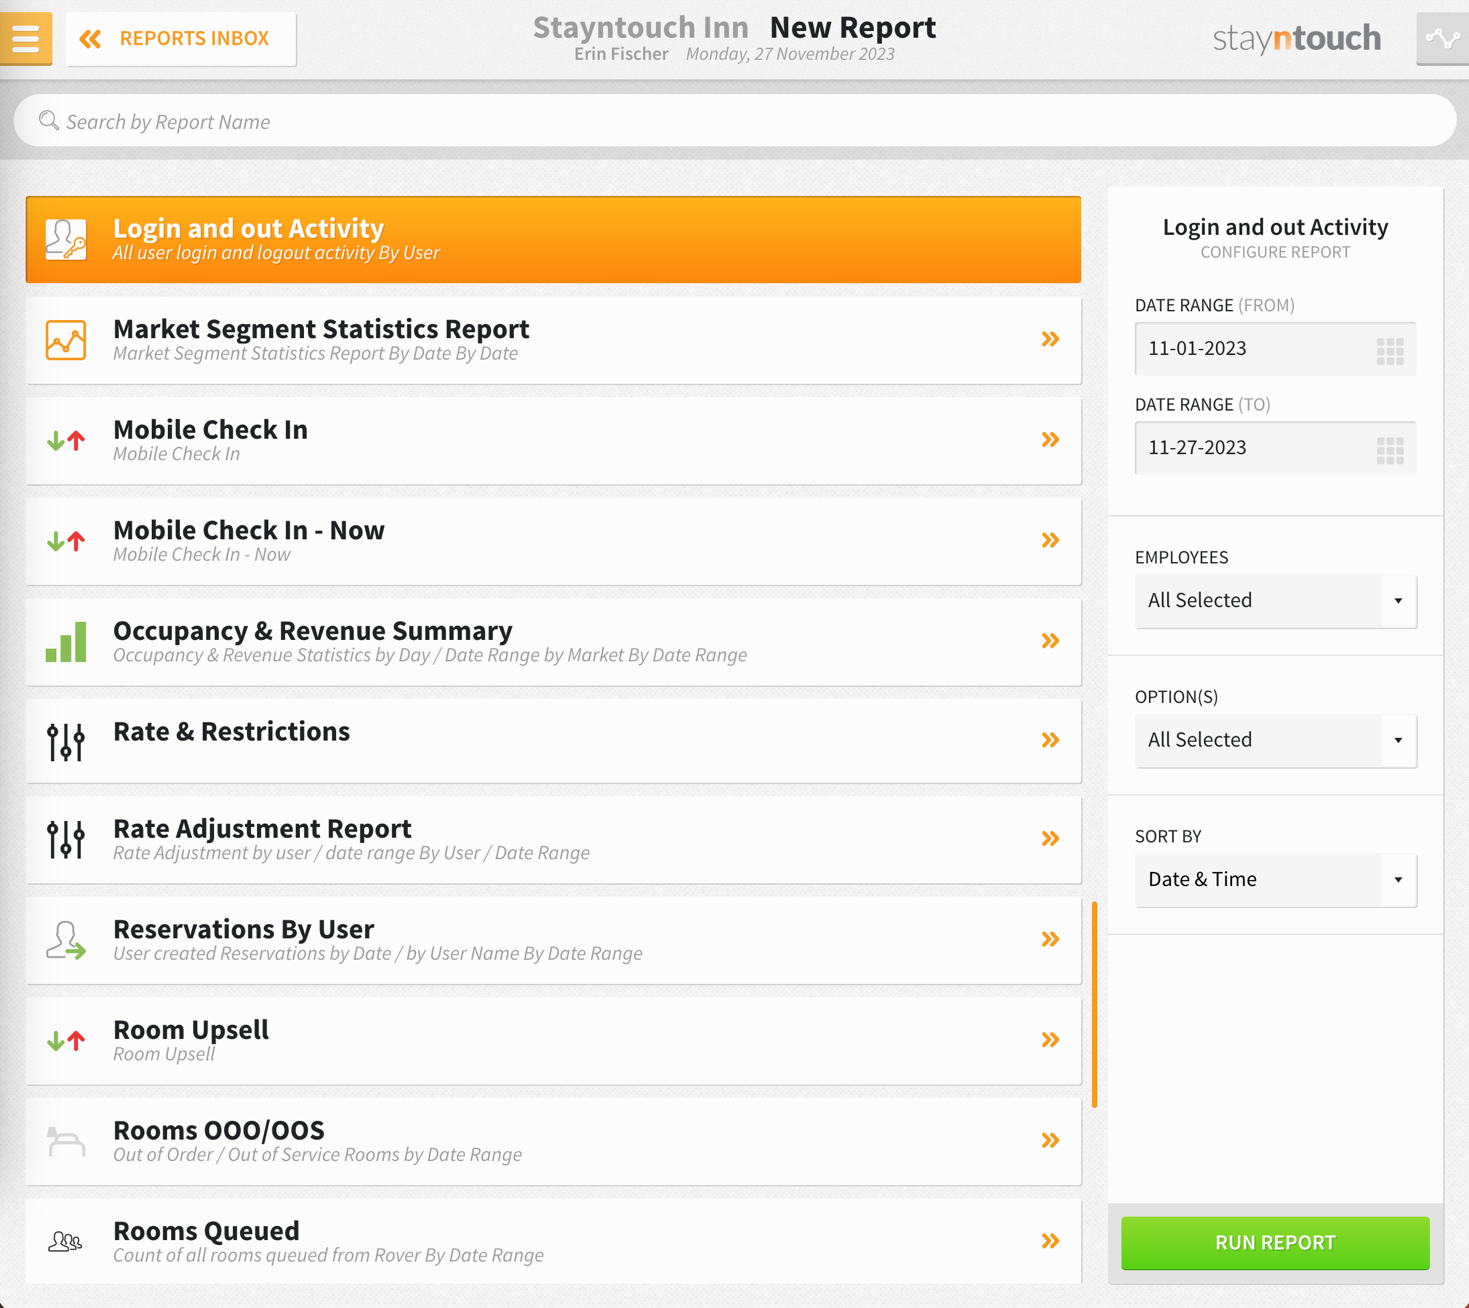Click the Date Range From field 11-01-2023

1275,349
